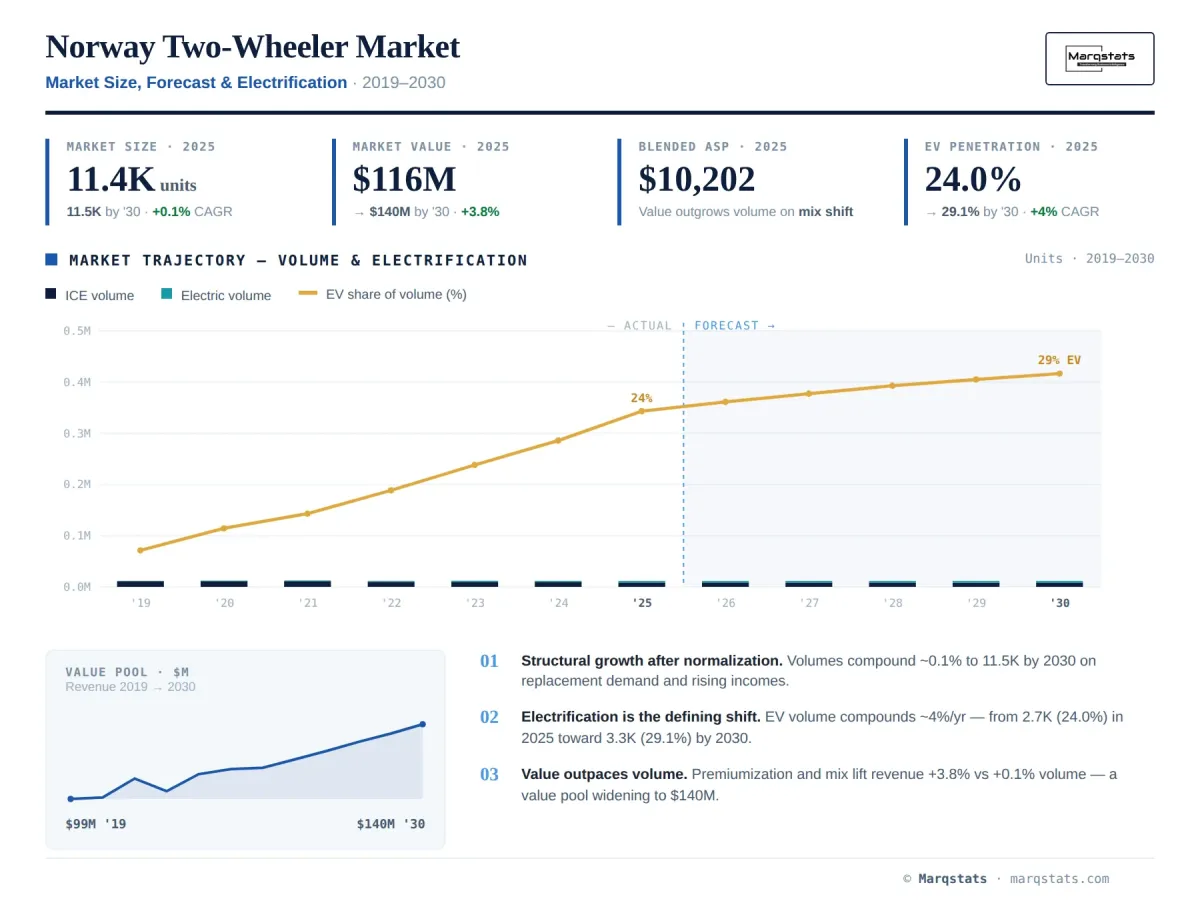Click the 11.4K units market size value
The height and width of the screenshot is (911, 1200).
(x=131, y=179)
